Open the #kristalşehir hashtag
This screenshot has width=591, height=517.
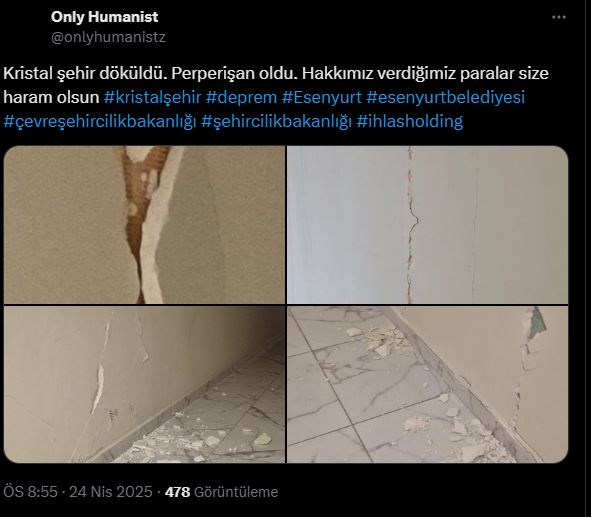pos(152,97)
